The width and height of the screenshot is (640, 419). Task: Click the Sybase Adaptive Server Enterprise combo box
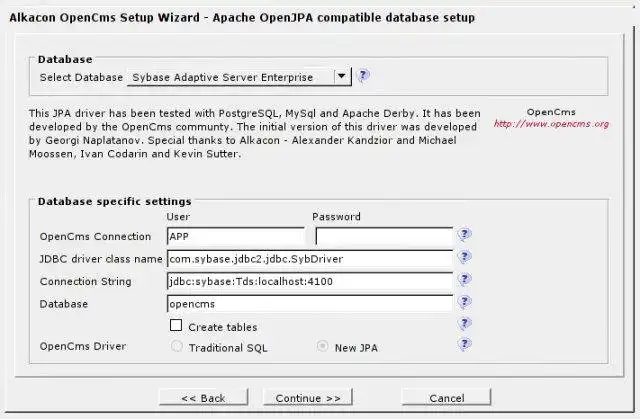click(x=230, y=77)
